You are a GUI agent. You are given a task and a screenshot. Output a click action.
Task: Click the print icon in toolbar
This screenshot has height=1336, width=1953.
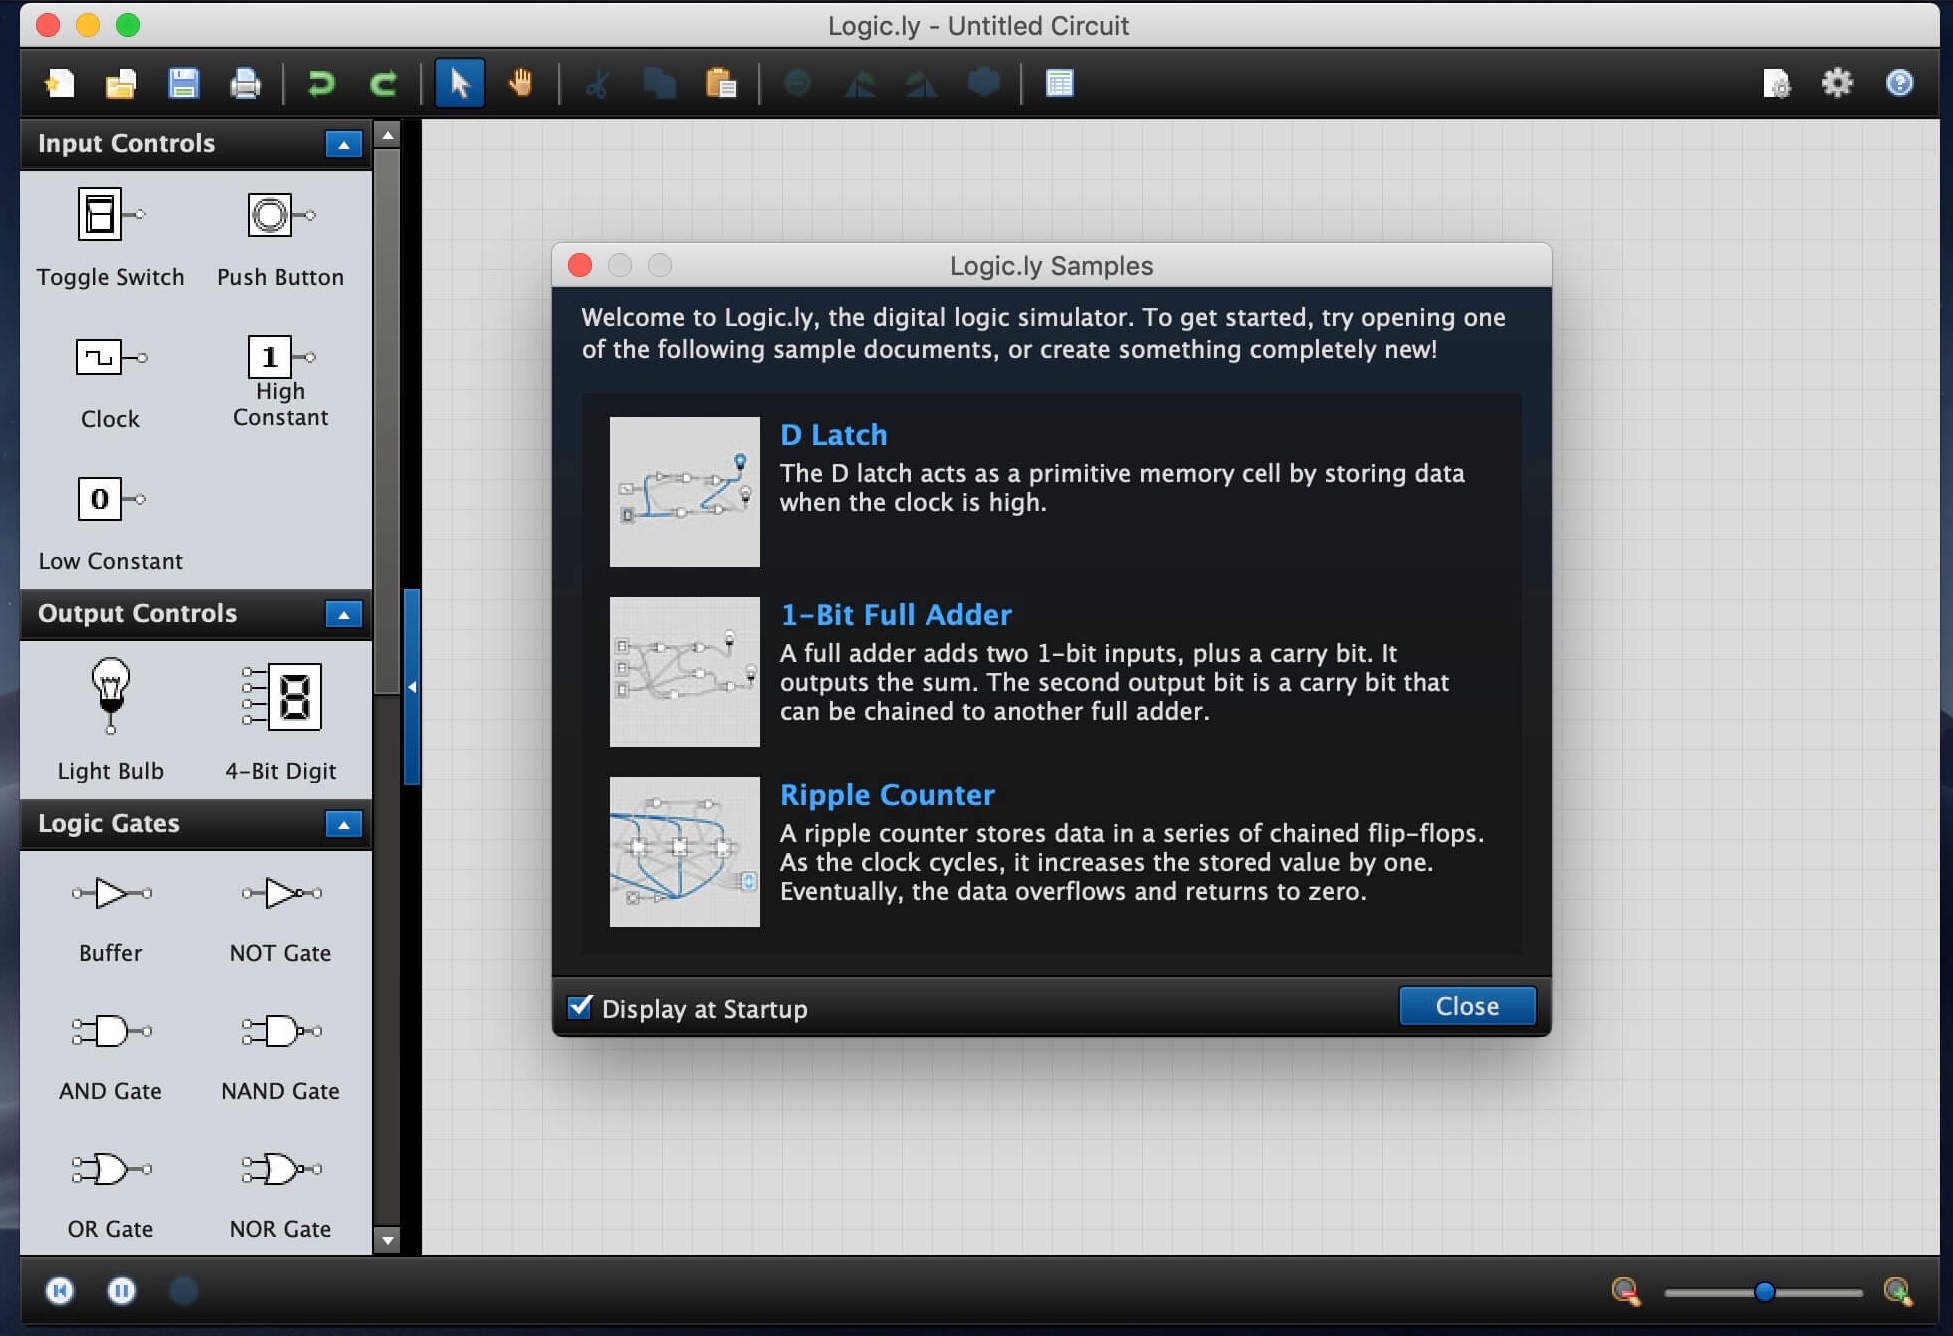(x=245, y=83)
